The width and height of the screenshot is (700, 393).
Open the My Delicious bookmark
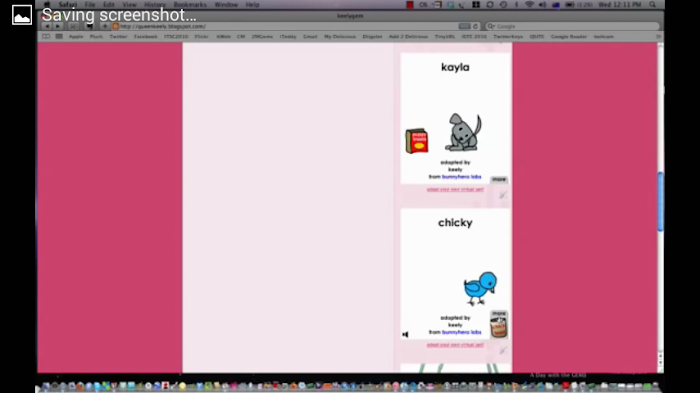(x=340, y=37)
